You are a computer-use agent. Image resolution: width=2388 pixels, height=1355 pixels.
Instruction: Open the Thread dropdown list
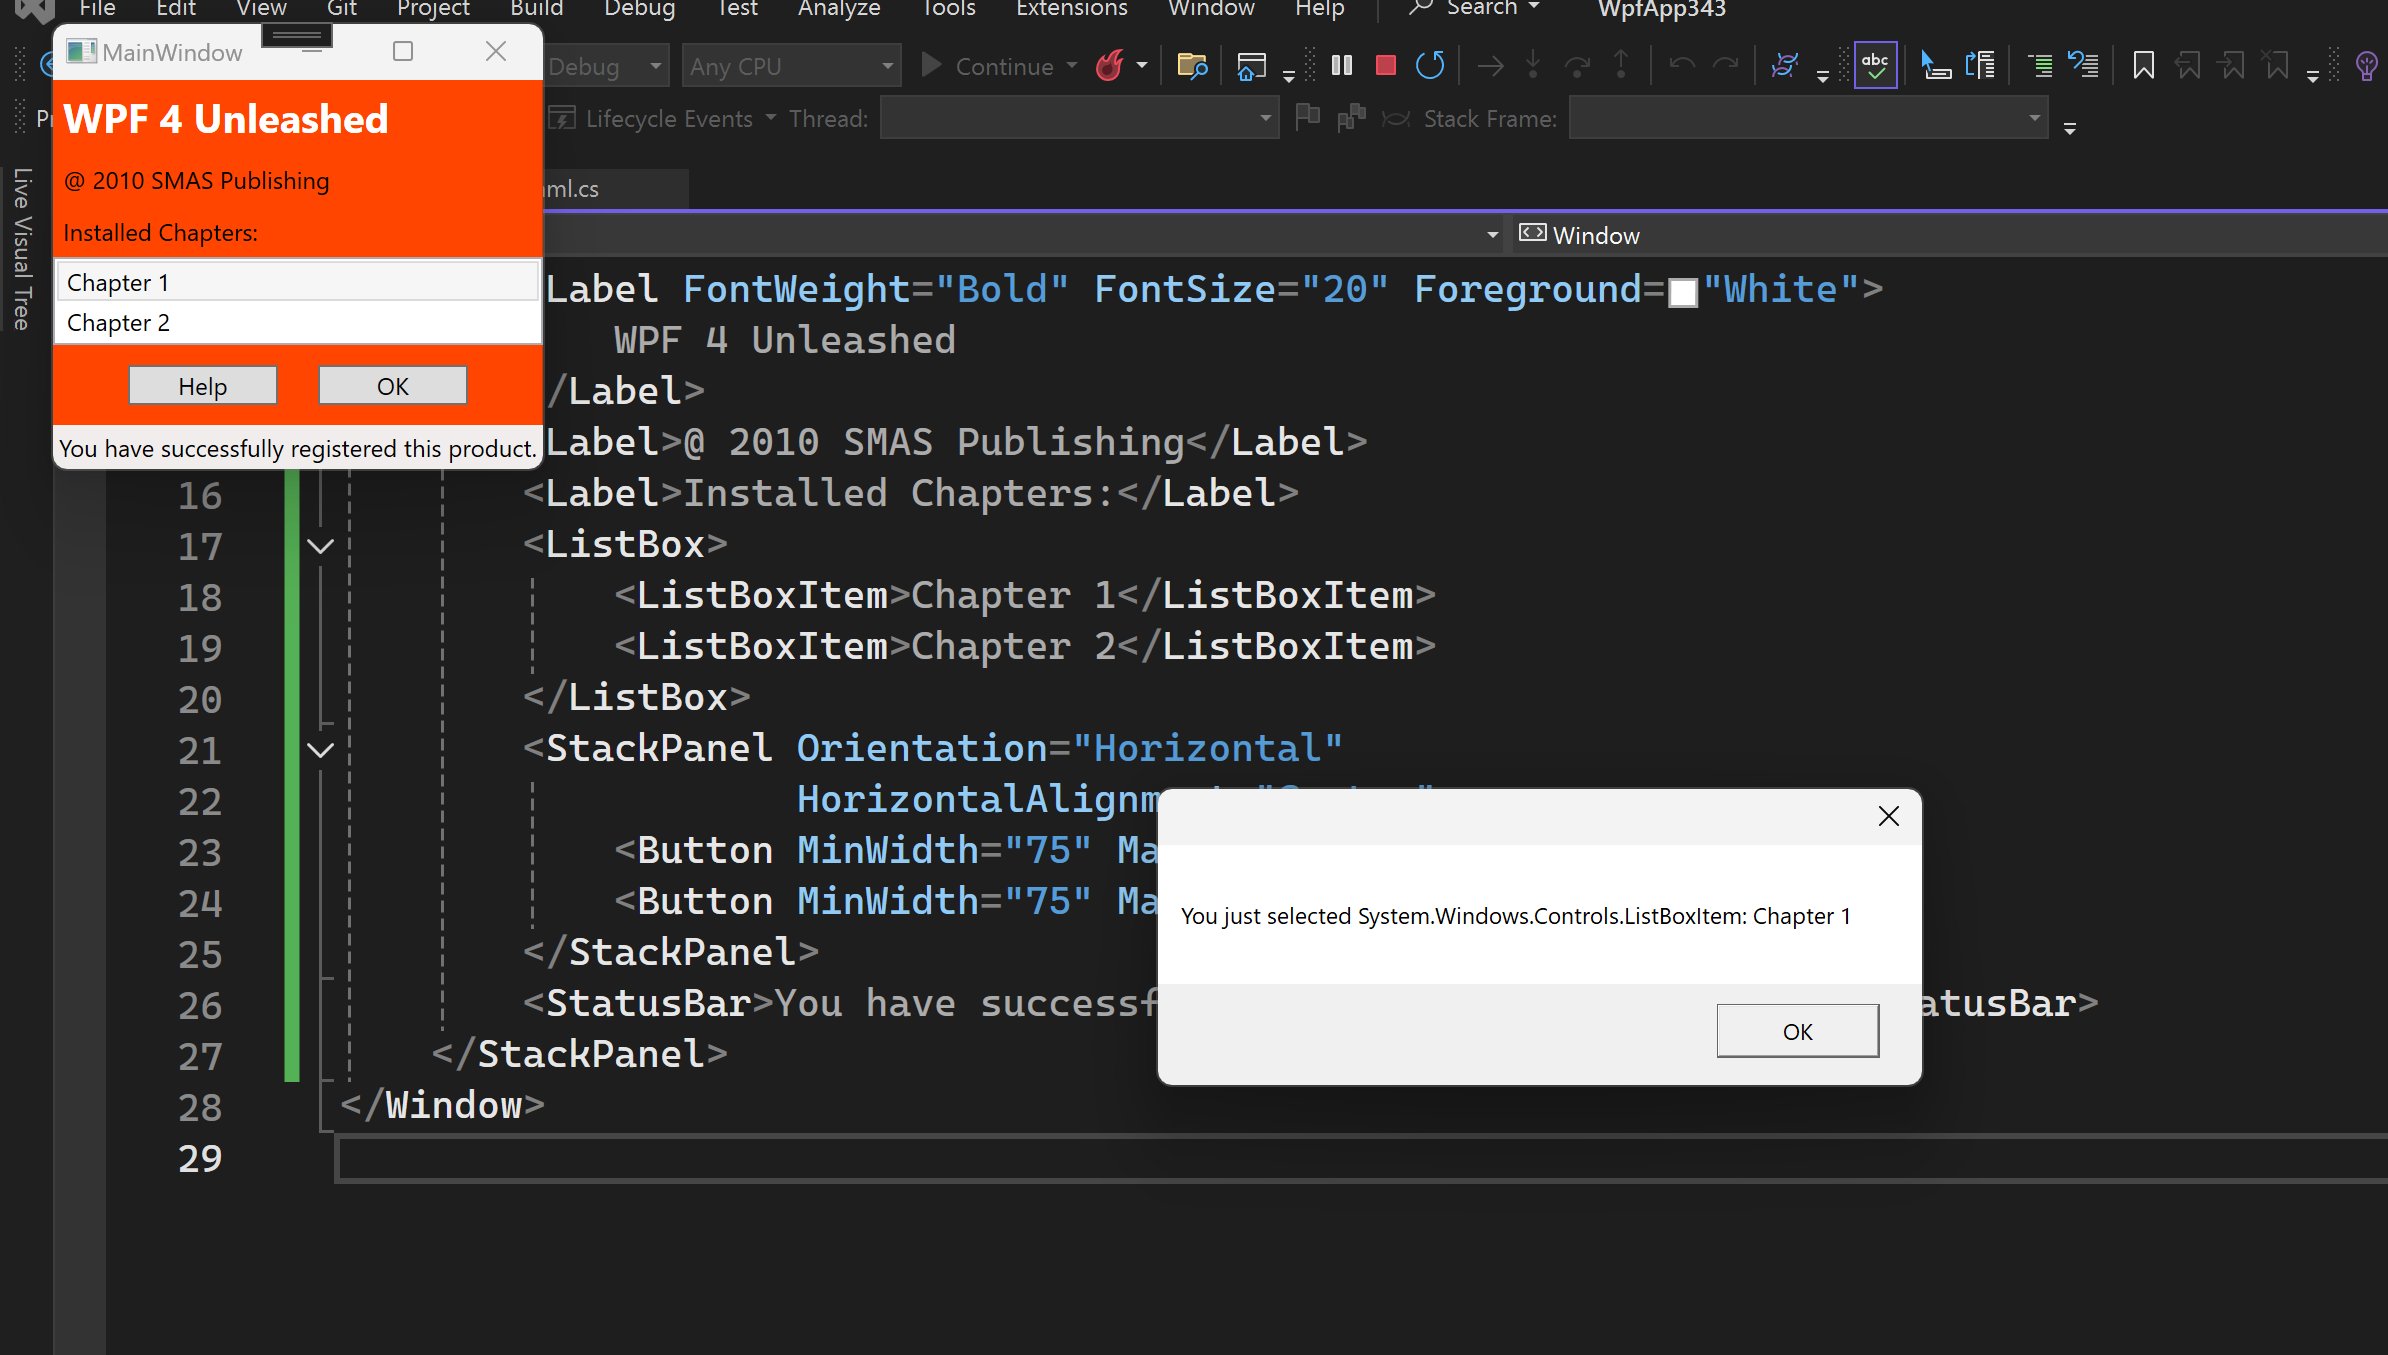[1078, 119]
